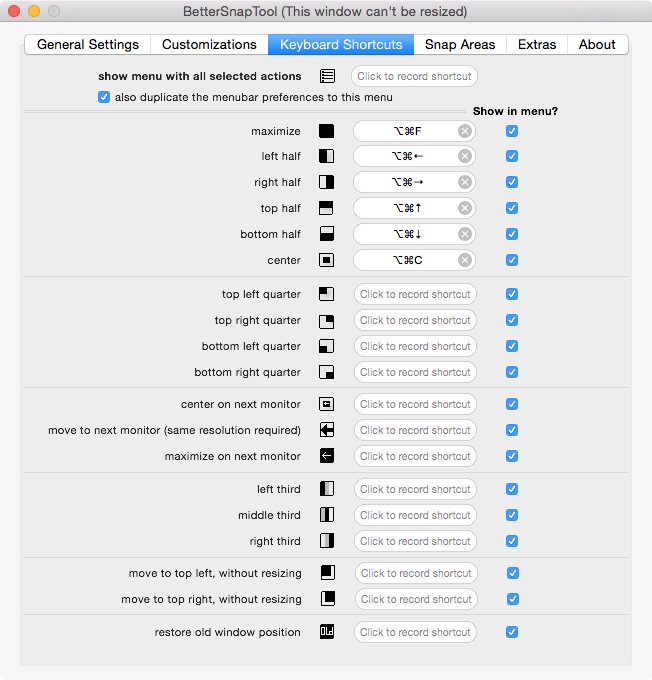Click the bottom left quarter icon

point(326,346)
